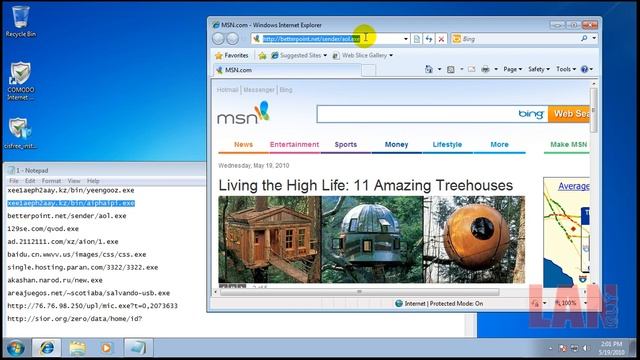
Task: Click the Compatibility View page icon
Action: coord(417,39)
